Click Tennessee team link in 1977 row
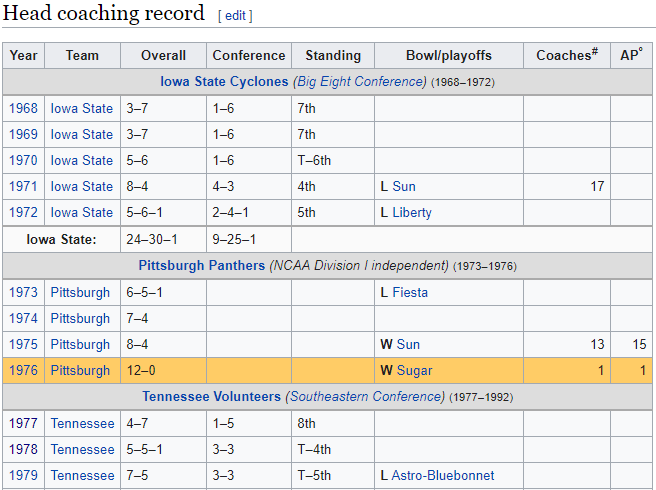The width and height of the screenshot is (656, 490). pyautogui.click(x=82, y=423)
